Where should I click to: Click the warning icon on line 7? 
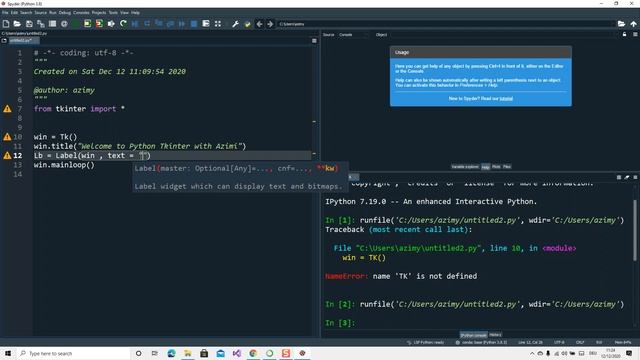pos(7,109)
